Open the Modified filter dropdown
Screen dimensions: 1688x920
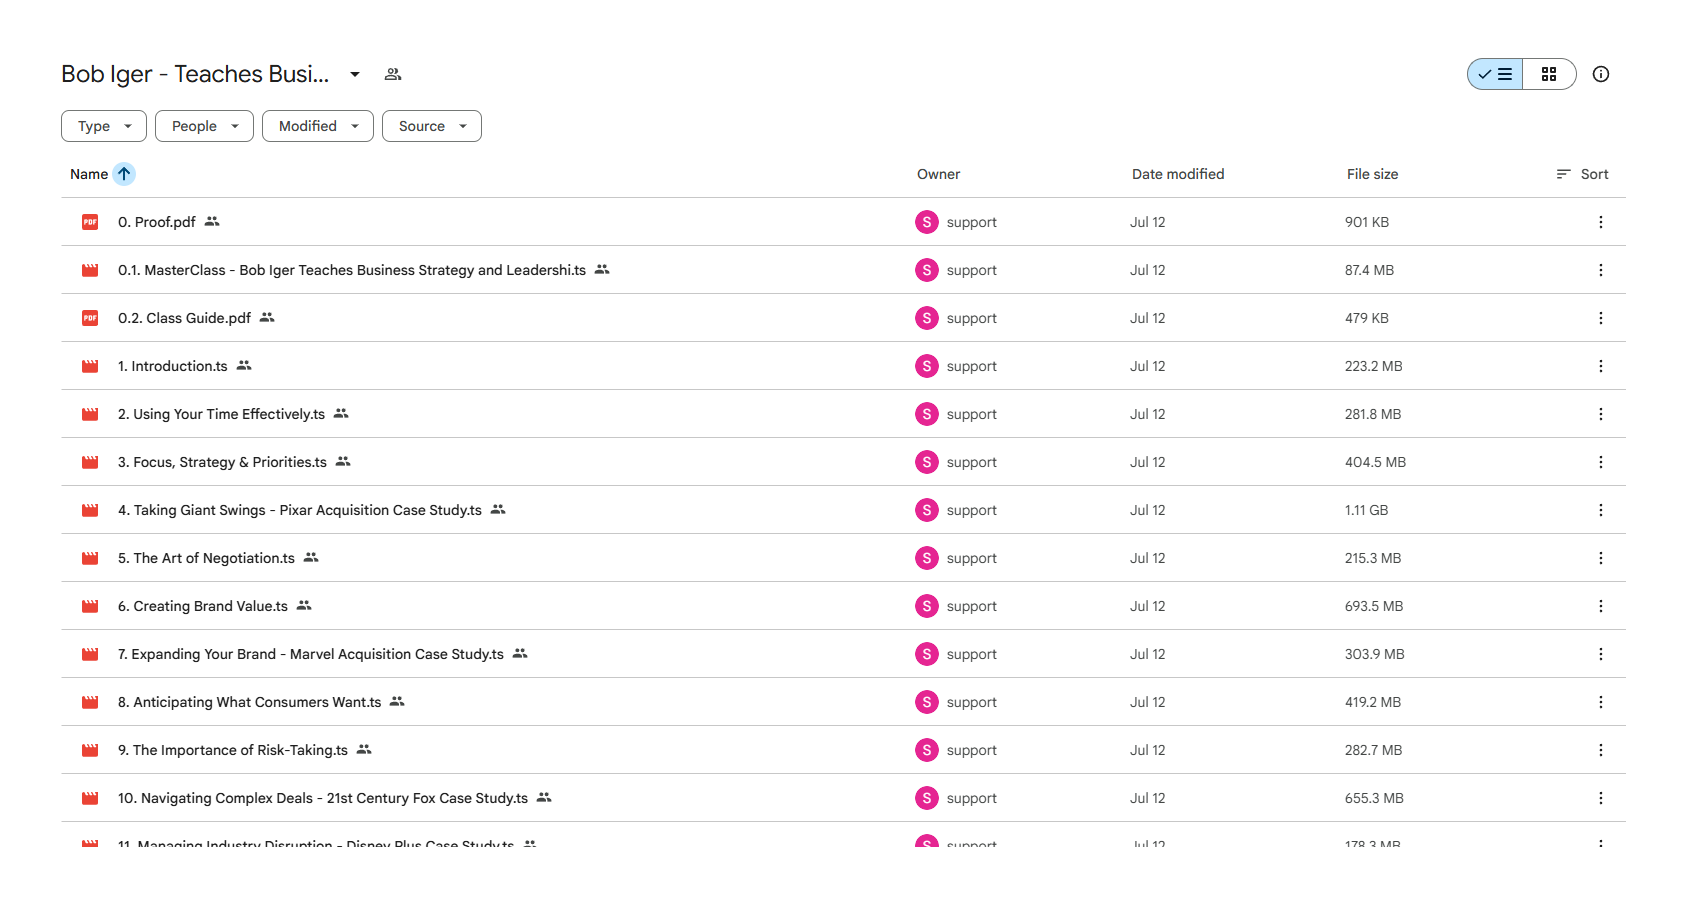tap(318, 126)
